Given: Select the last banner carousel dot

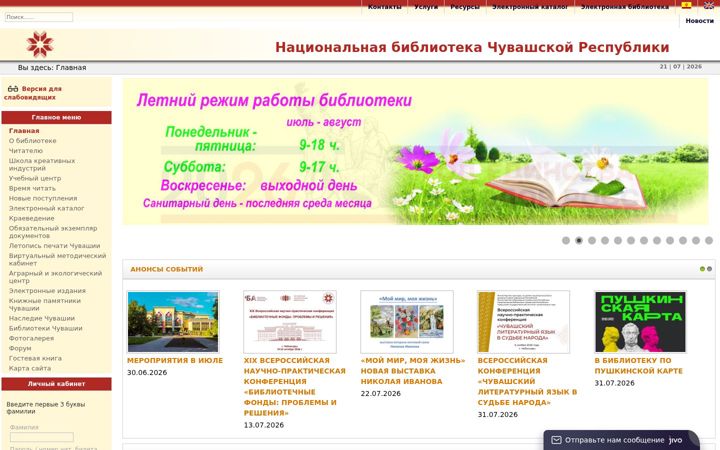Looking at the screenshot, I should coord(709,240).
